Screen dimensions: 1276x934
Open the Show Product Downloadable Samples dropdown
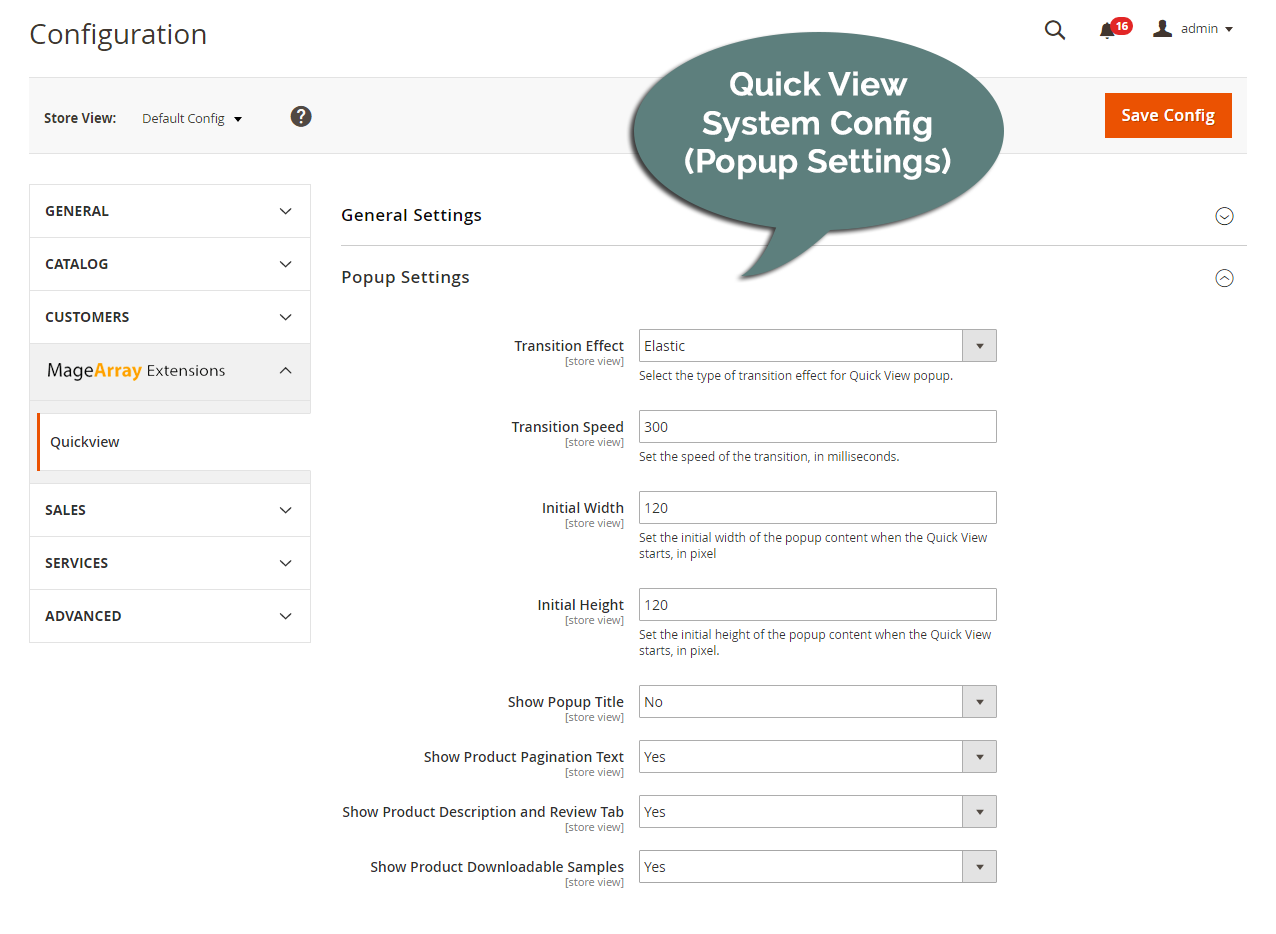[x=979, y=866]
